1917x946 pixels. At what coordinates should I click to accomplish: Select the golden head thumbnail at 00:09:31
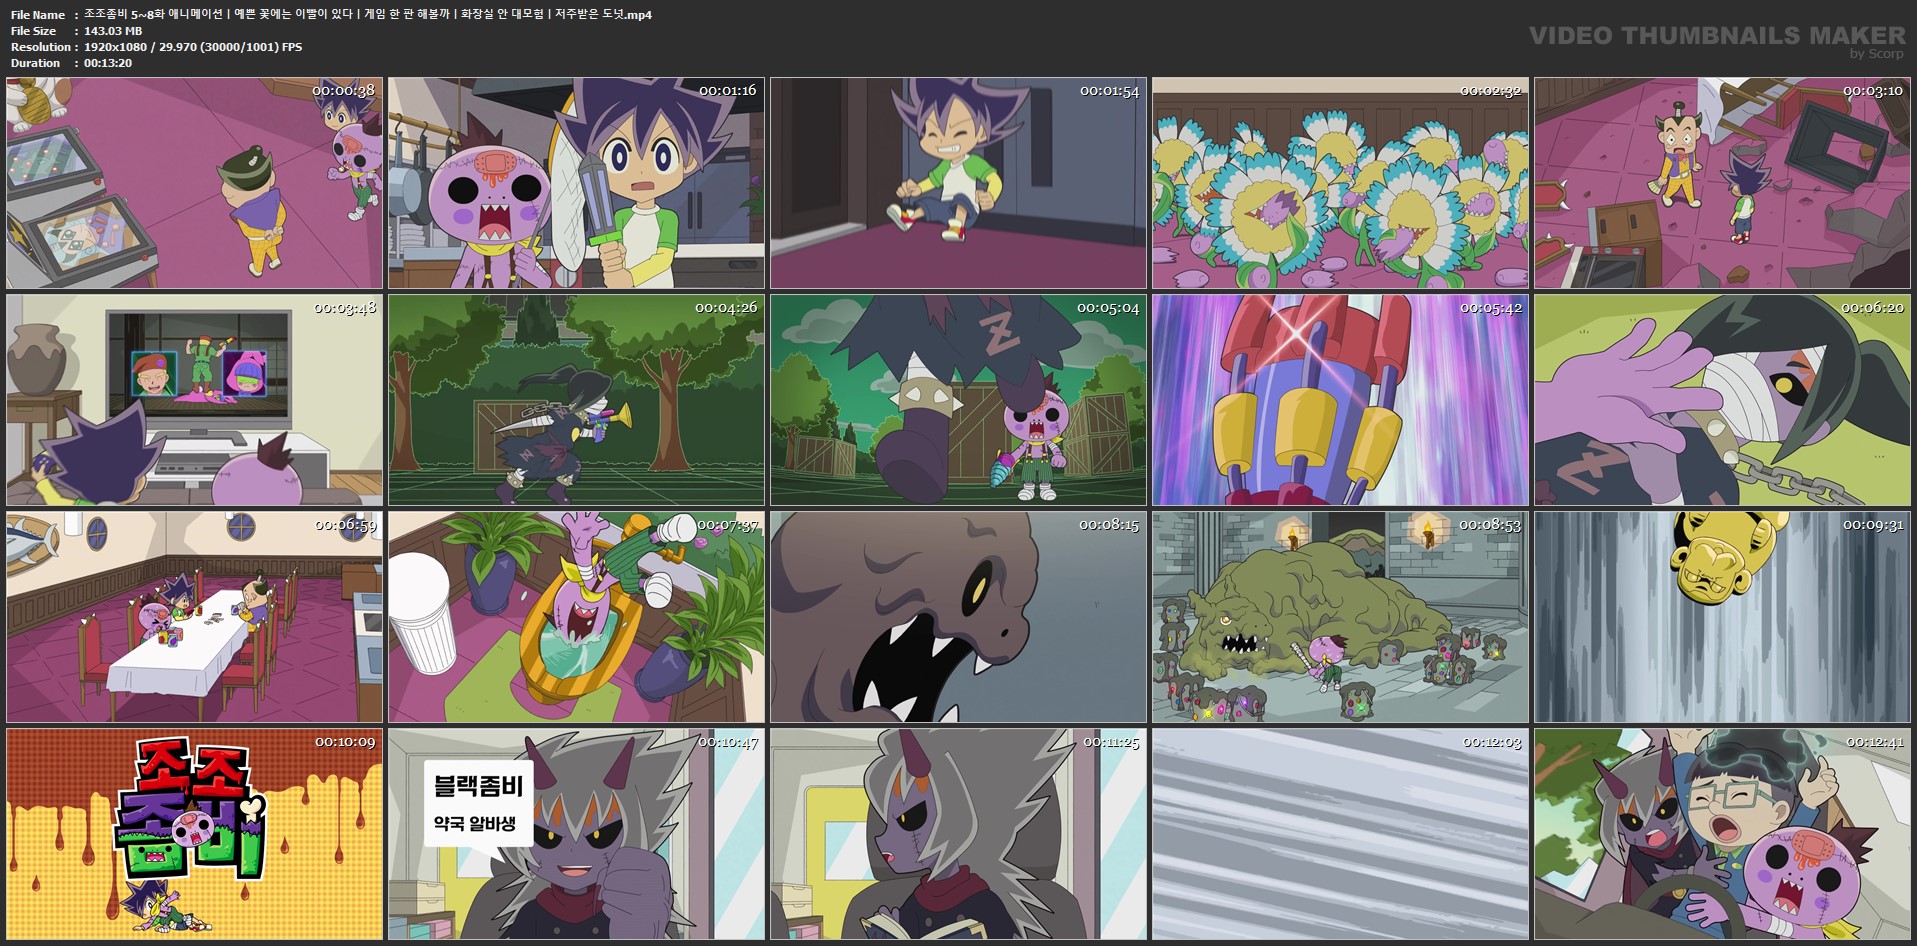(1722, 617)
